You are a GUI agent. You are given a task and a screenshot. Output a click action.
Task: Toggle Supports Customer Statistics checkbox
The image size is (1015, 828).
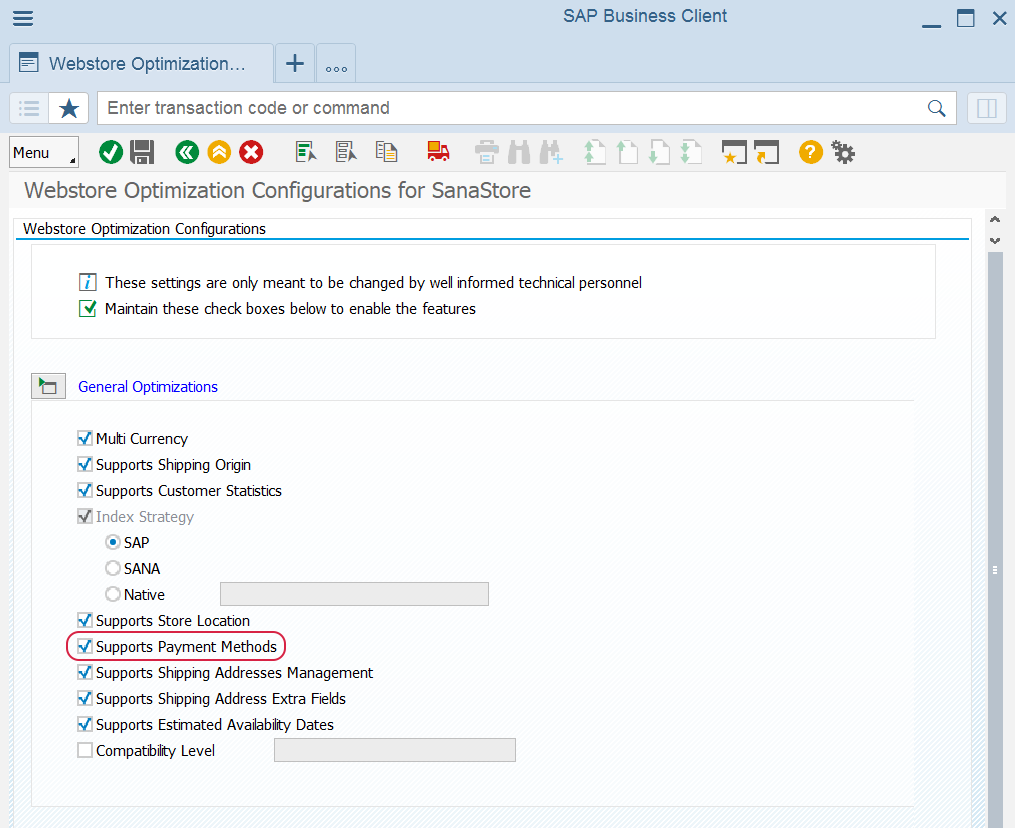pos(85,490)
